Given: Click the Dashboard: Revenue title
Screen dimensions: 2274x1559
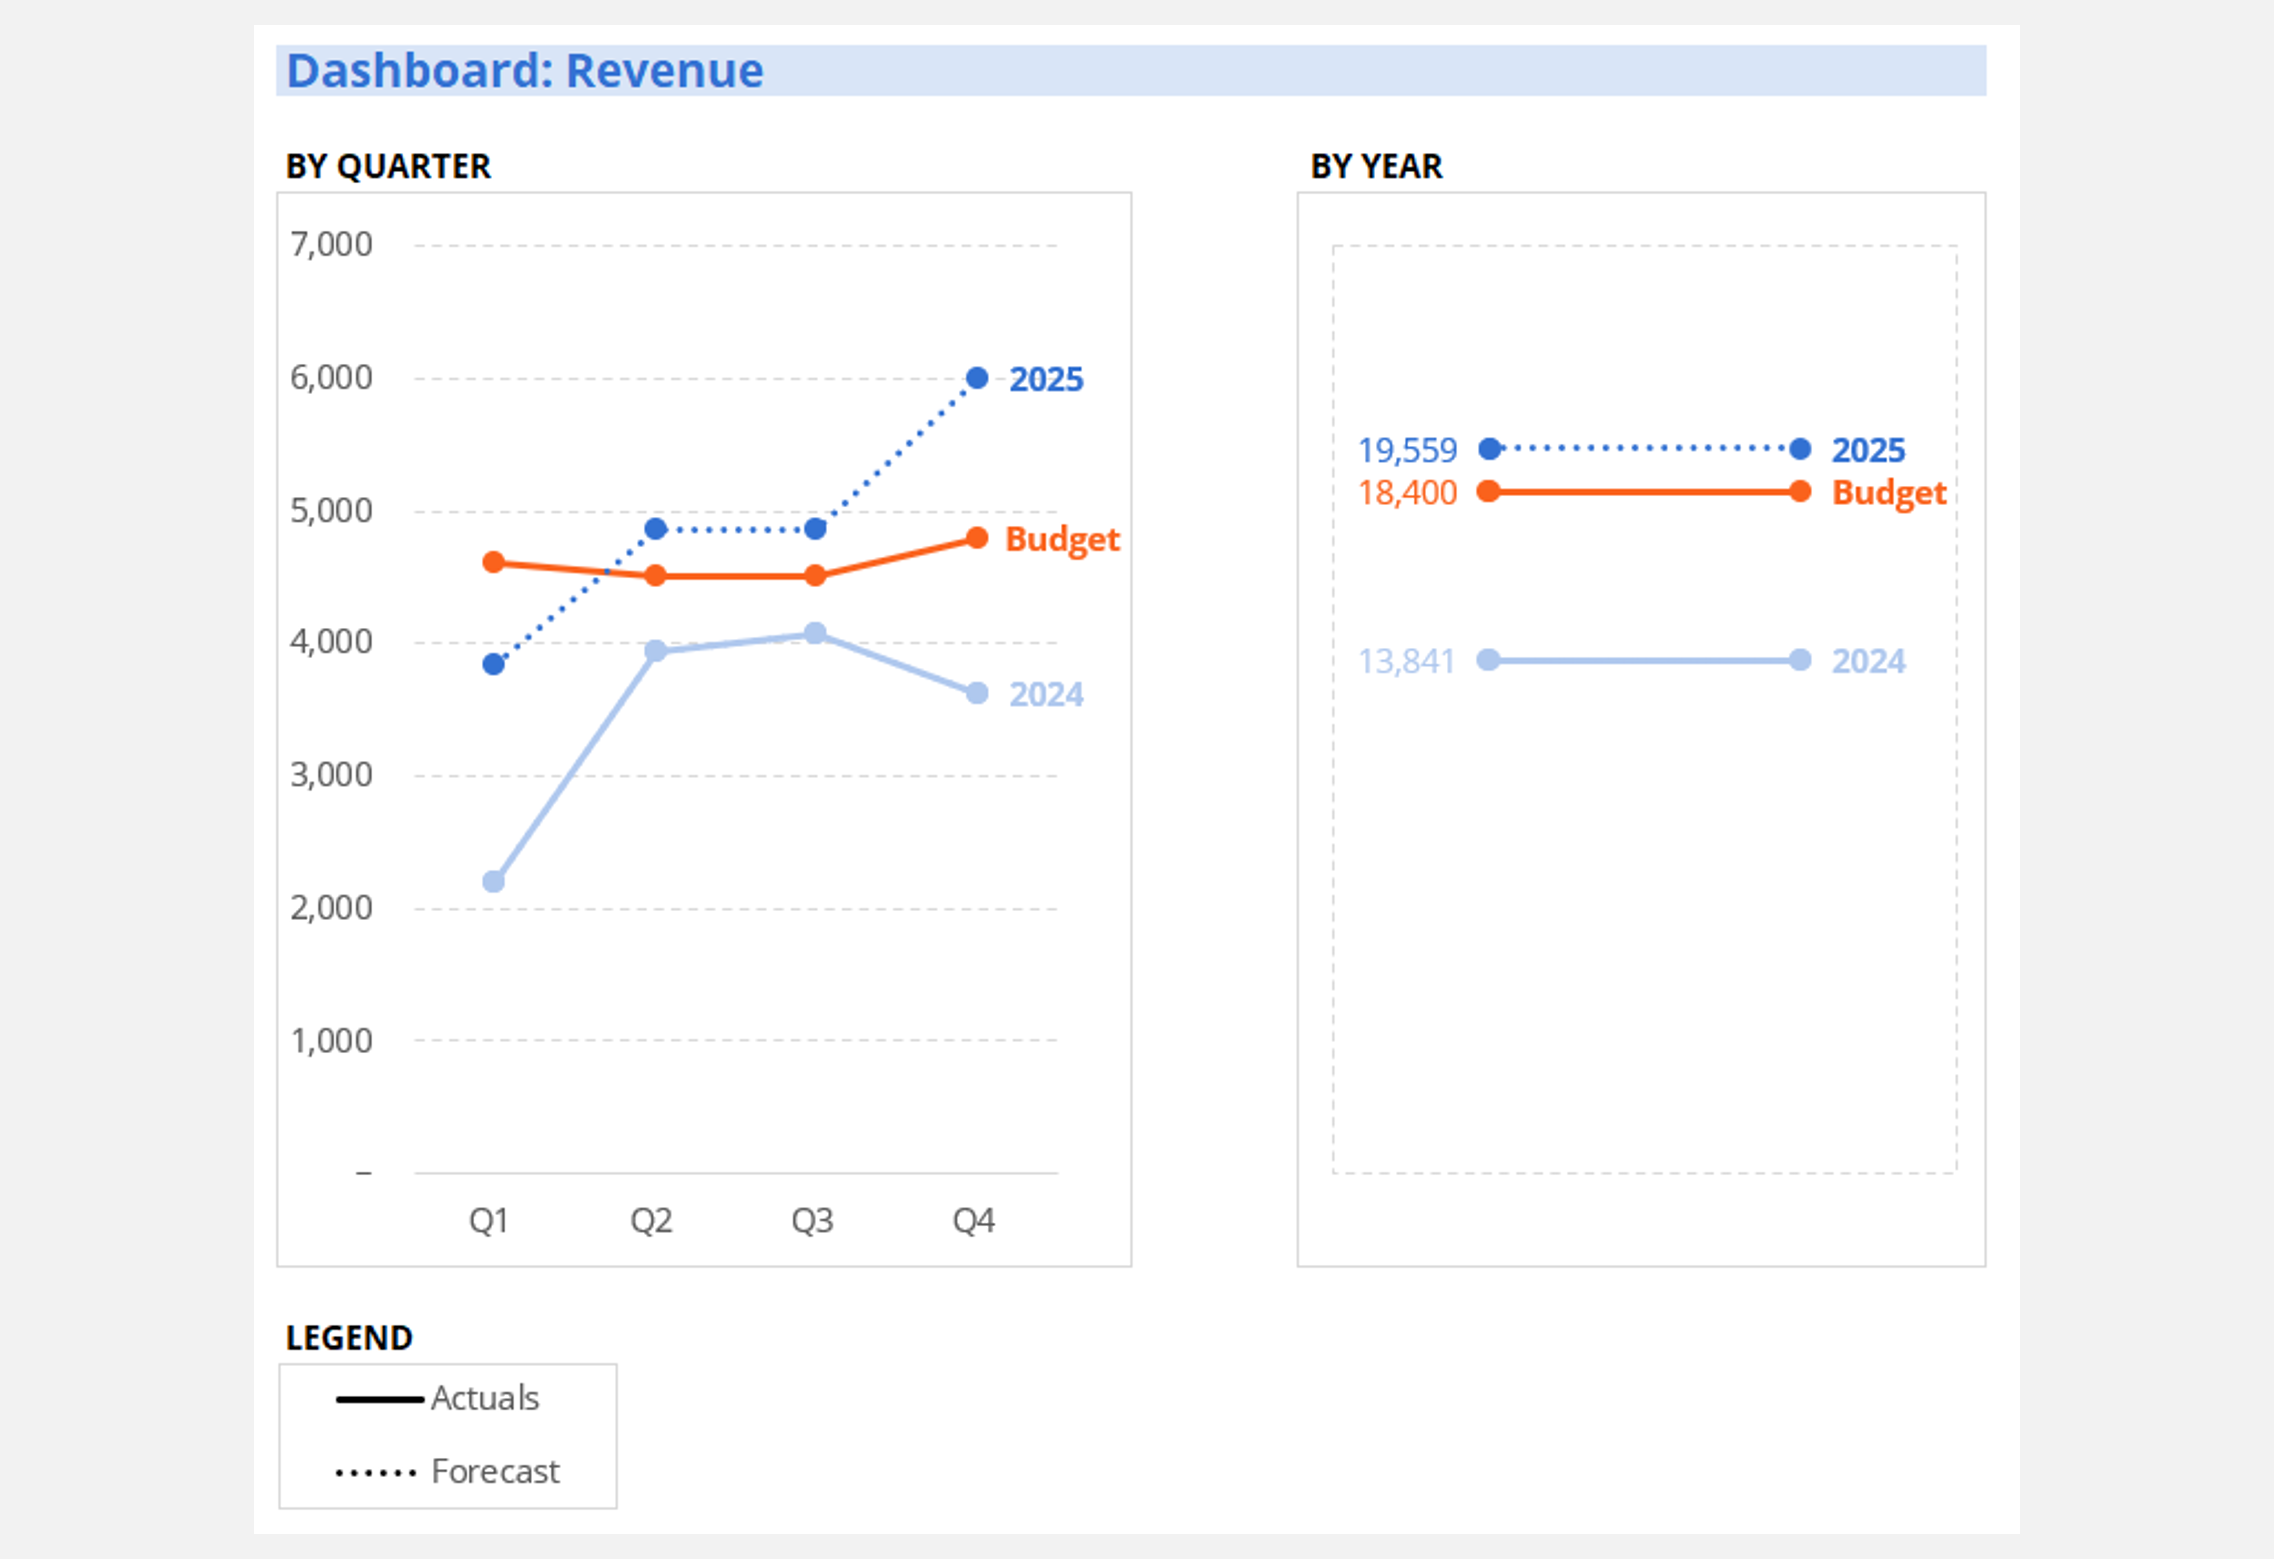Looking at the screenshot, I should (x=524, y=71).
